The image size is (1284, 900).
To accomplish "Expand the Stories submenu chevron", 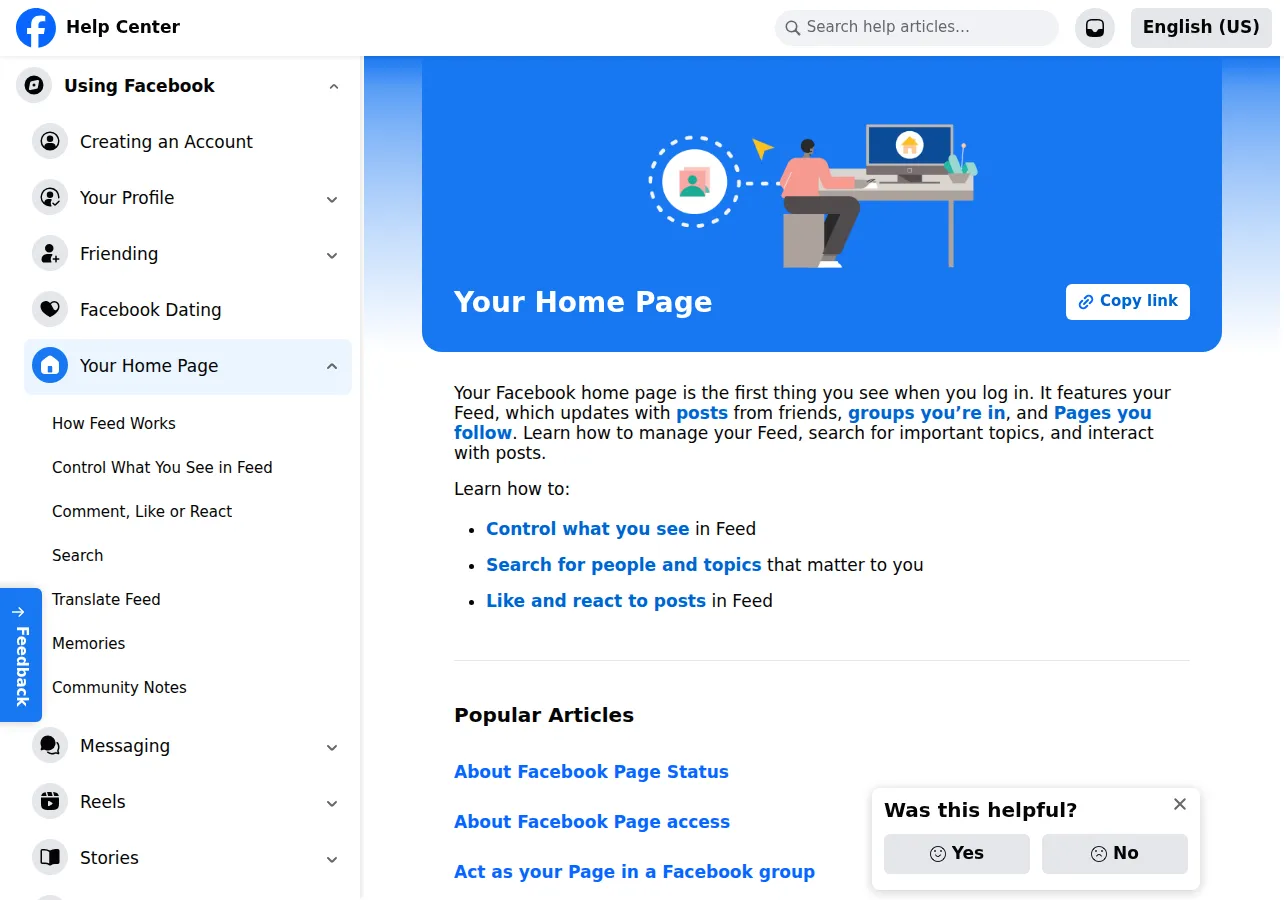I will click(x=332, y=859).
